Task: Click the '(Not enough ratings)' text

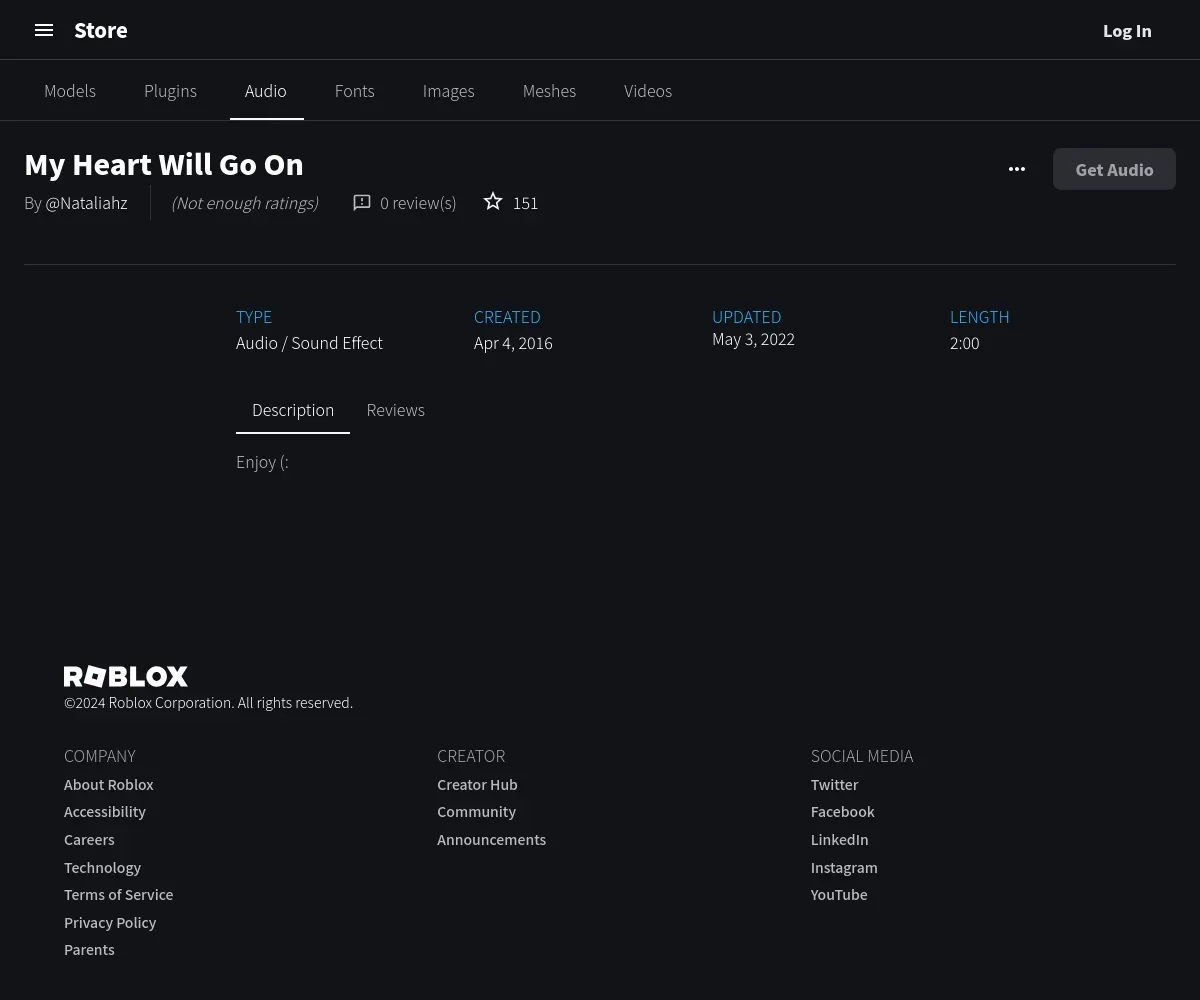Action: tap(245, 203)
